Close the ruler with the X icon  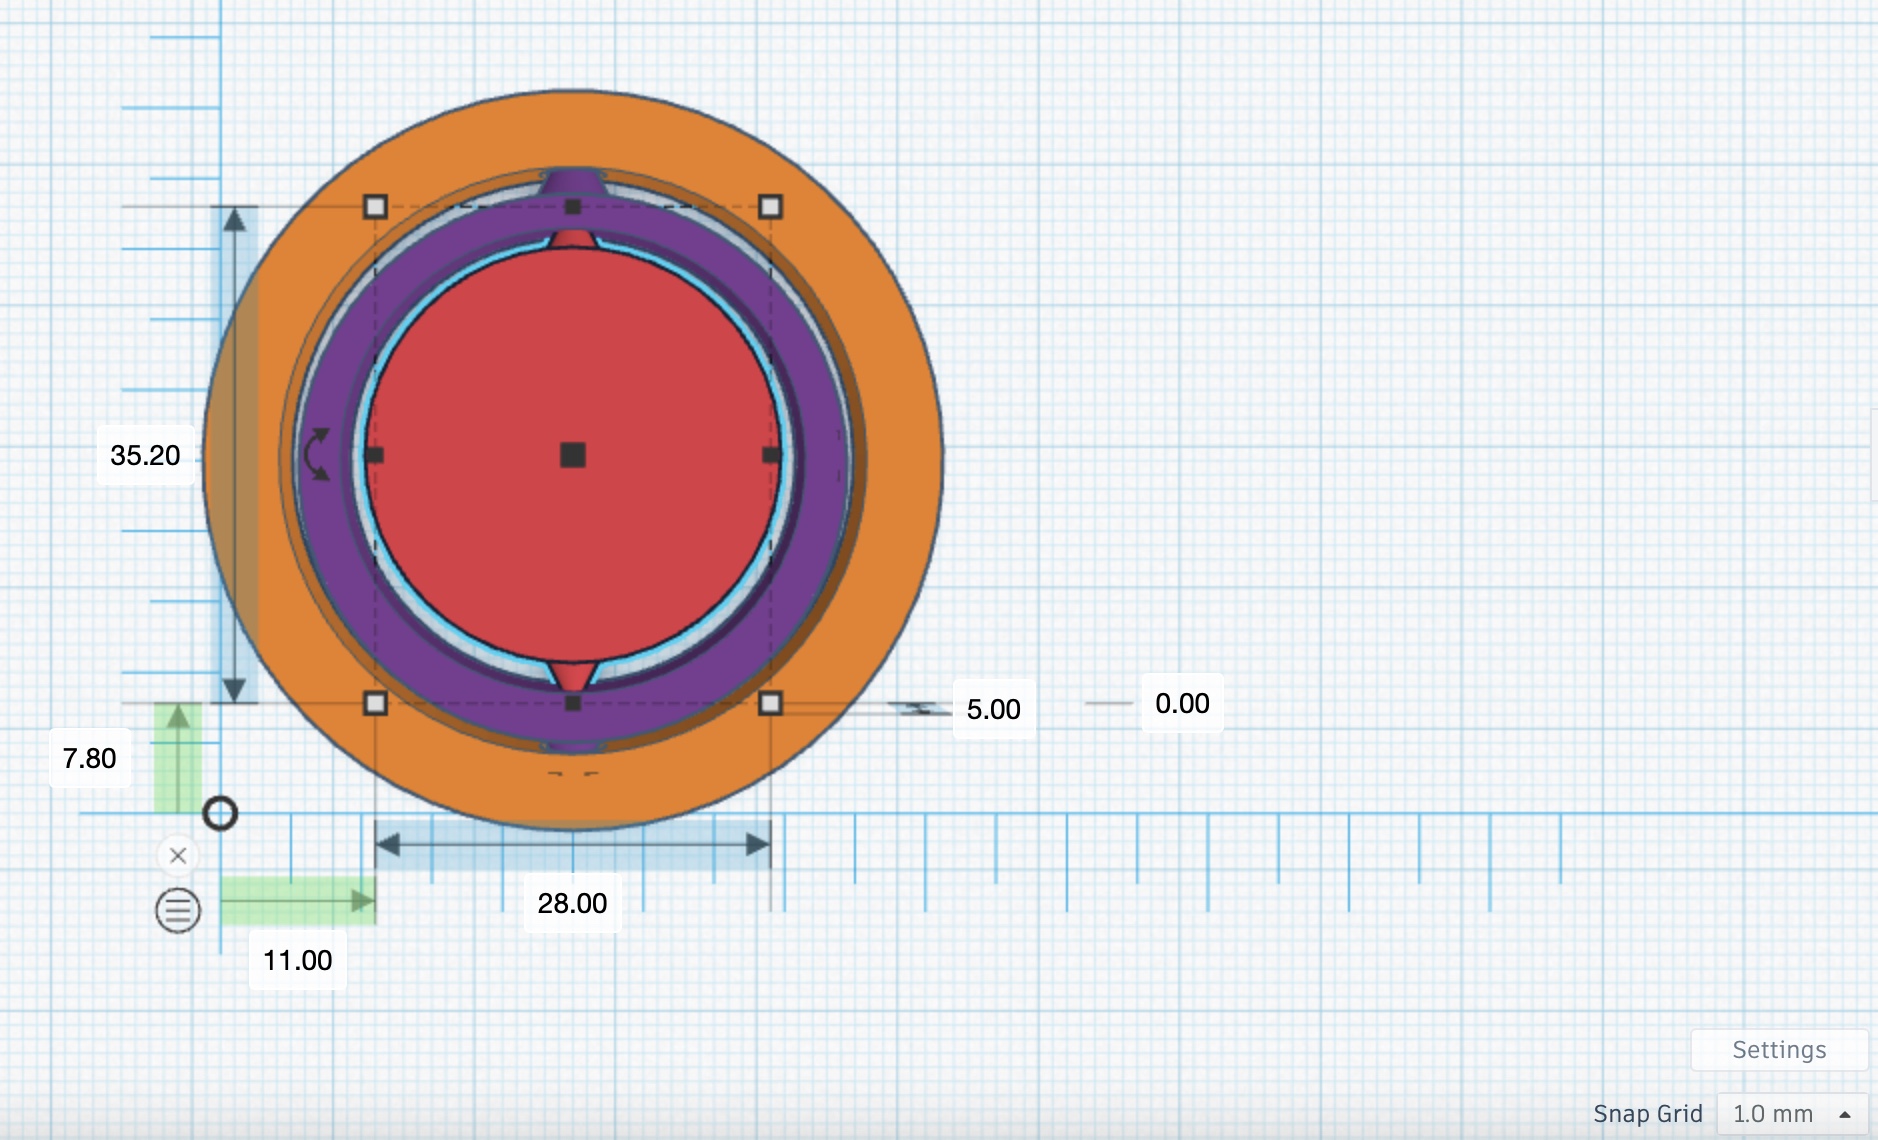click(x=178, y=856)
